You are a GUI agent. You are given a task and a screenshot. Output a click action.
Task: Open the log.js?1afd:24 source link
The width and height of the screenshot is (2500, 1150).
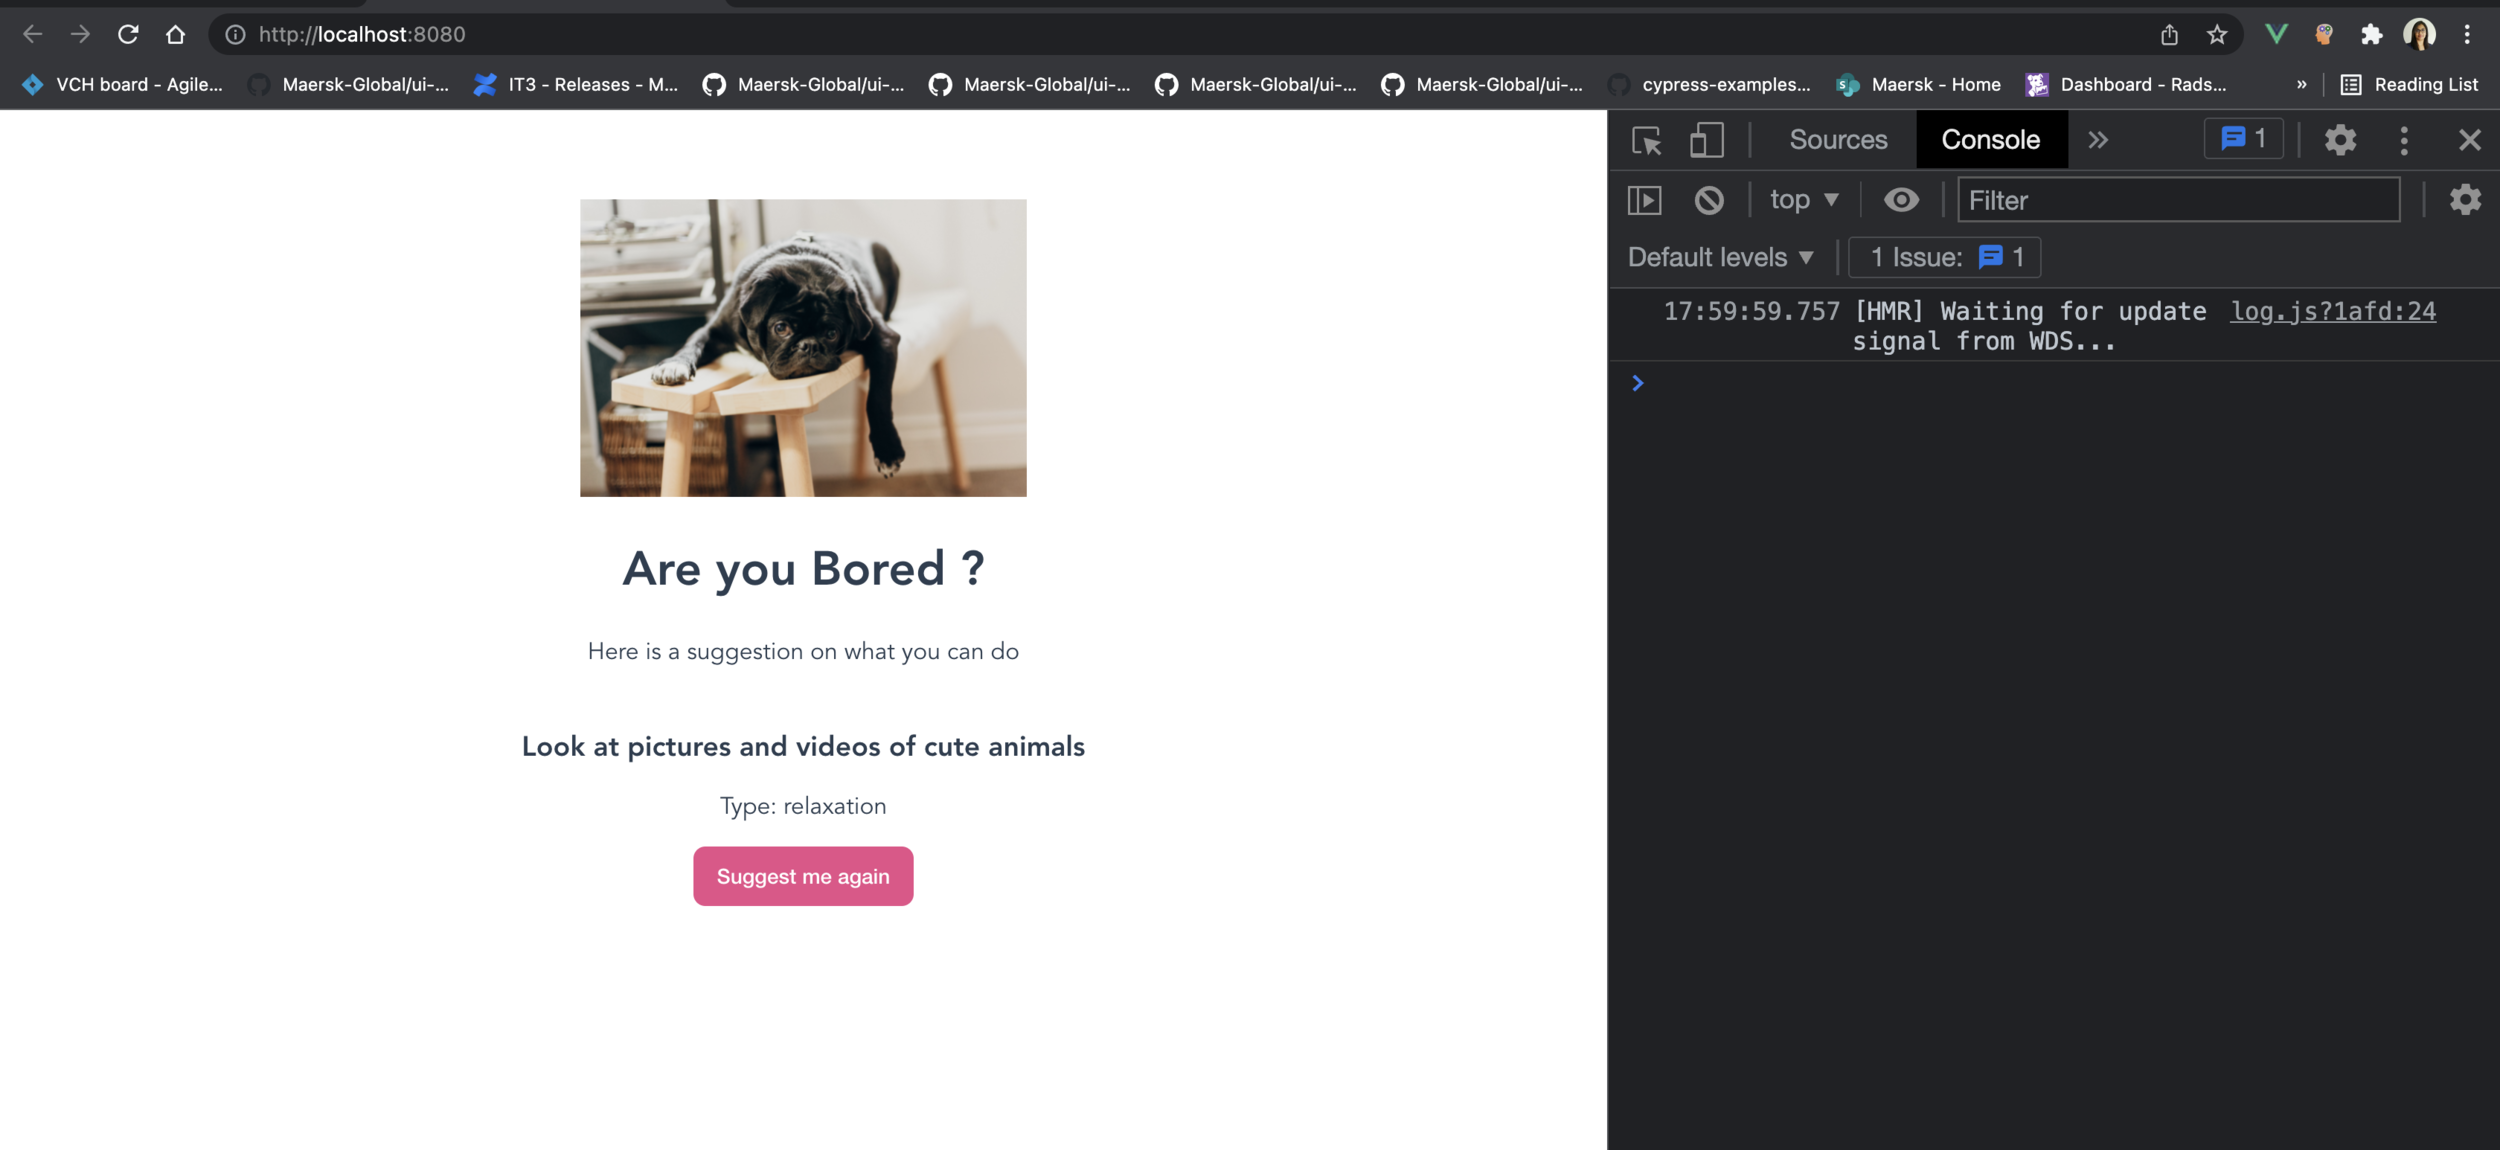tap(2332, 311)
